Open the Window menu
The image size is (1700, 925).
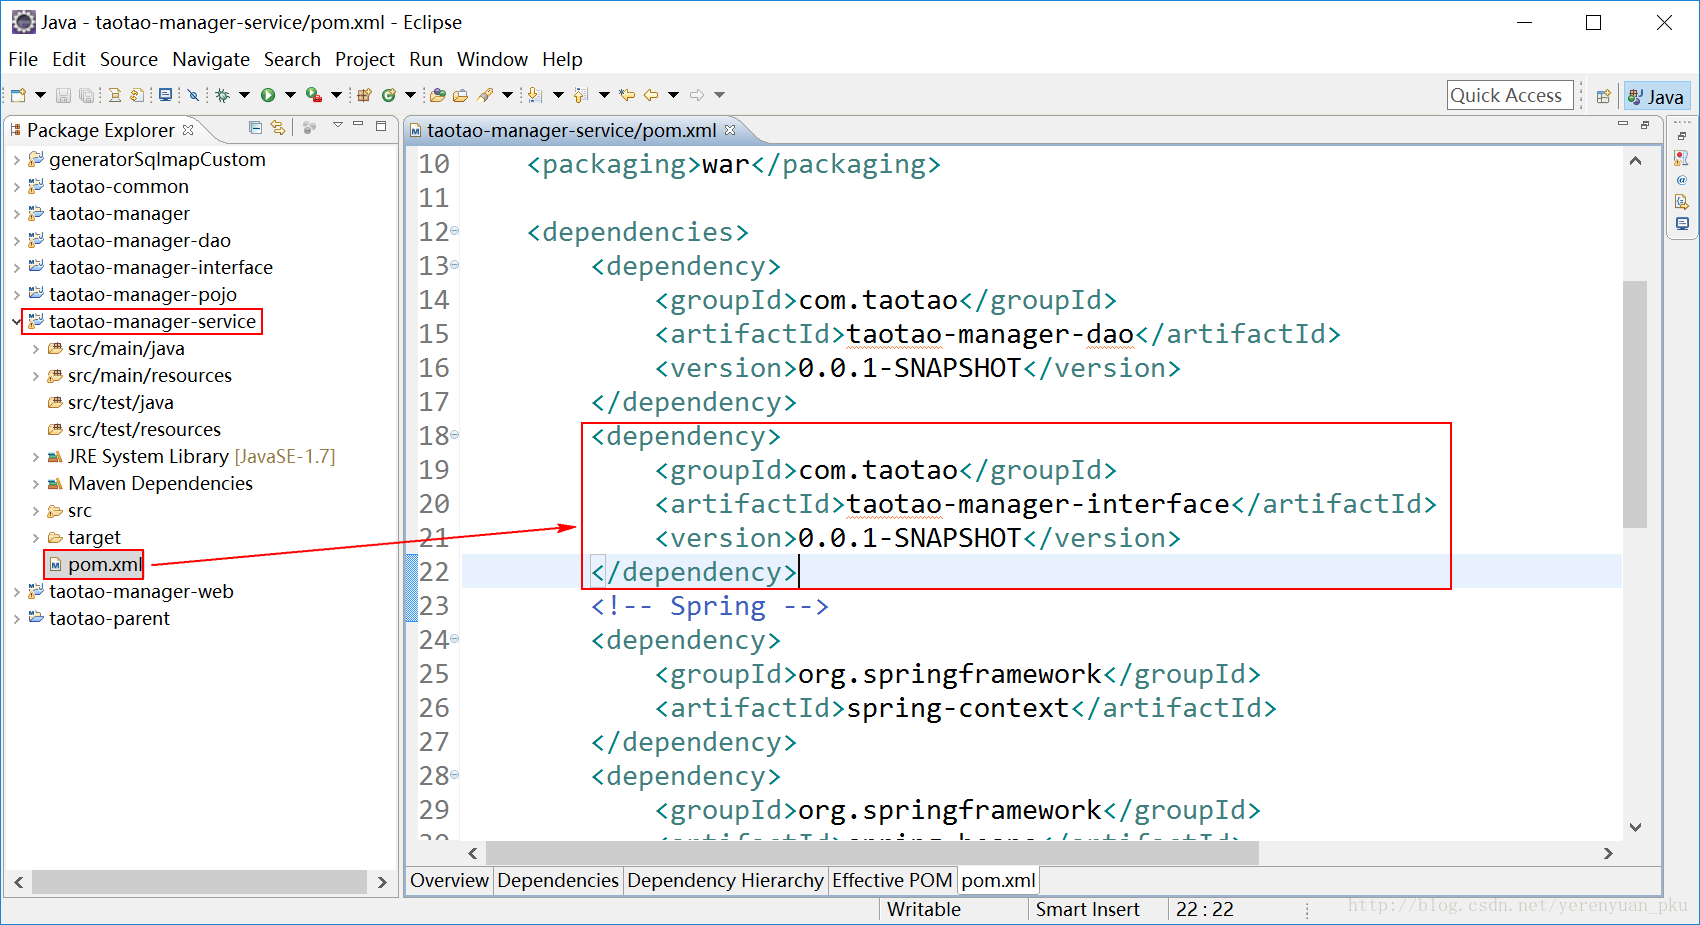492,59
